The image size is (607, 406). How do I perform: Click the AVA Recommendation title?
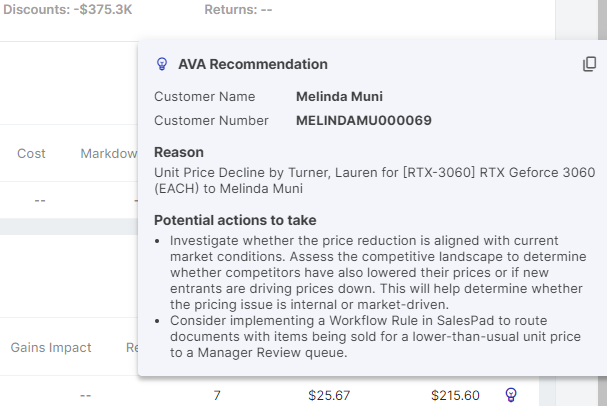point(252,64)
